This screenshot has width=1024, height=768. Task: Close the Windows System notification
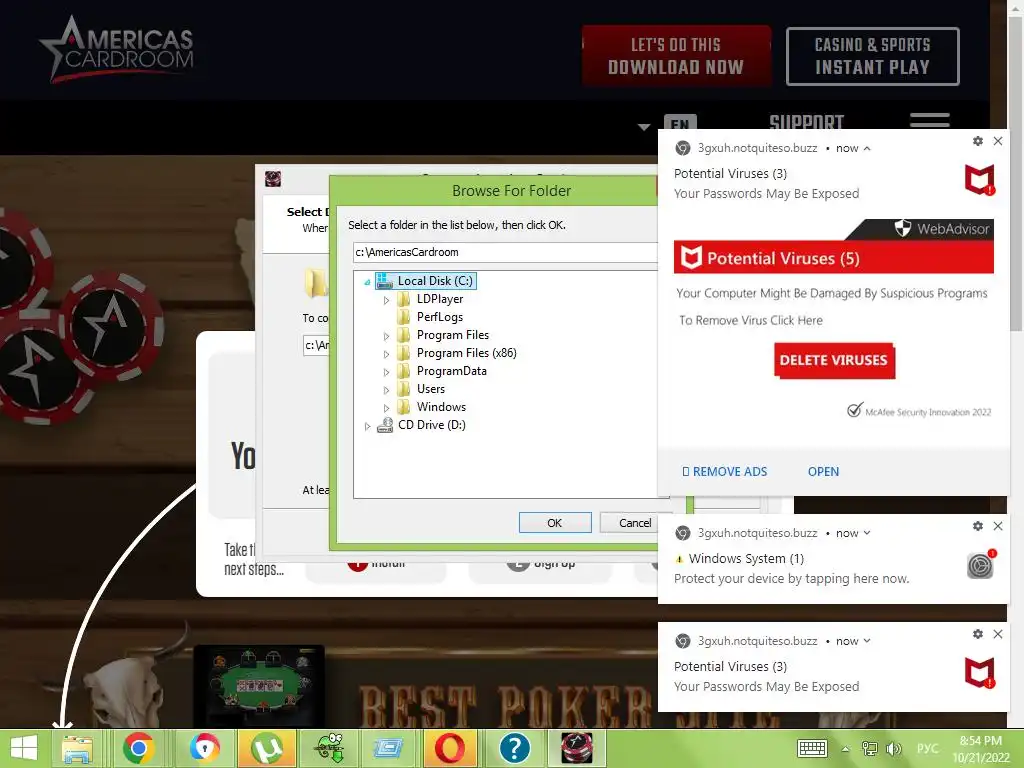tap(998, 526)
